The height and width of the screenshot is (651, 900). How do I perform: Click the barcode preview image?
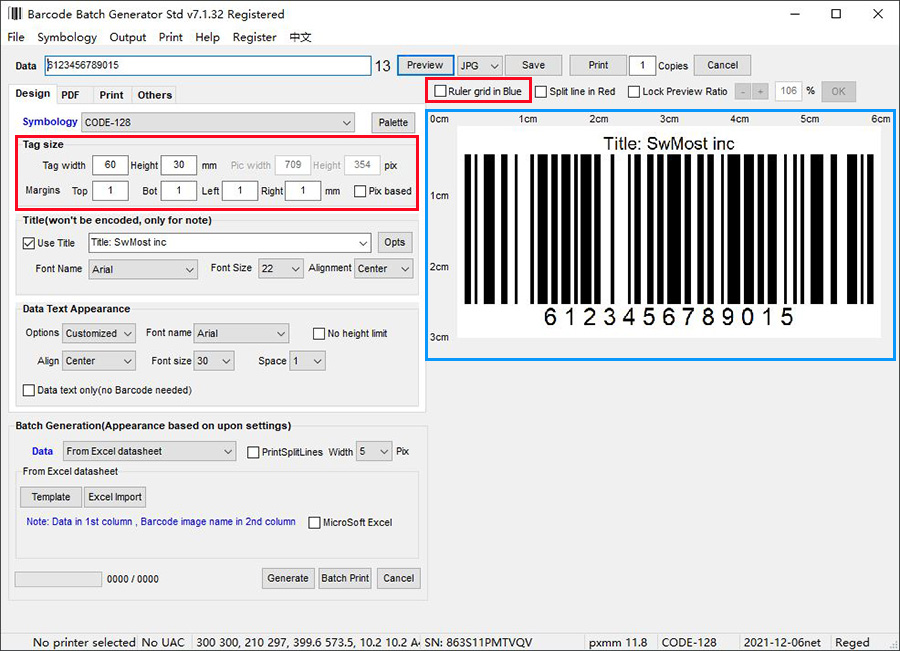pos(669,232)
